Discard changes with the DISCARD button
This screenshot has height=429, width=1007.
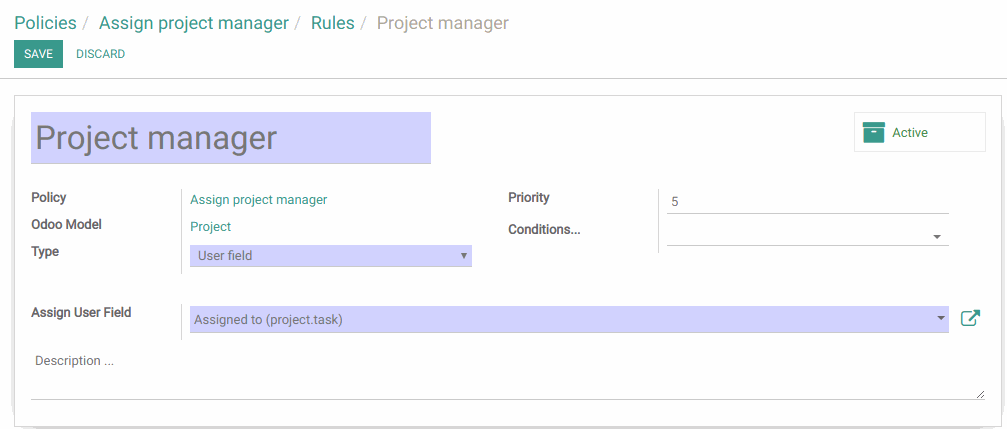tap(100, 54)
